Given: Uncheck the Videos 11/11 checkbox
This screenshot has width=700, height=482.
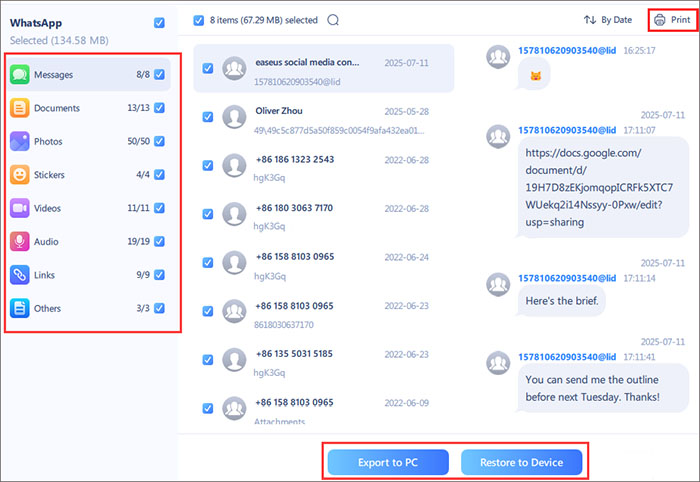Looking at the screenshot, I should click(159, 208).
